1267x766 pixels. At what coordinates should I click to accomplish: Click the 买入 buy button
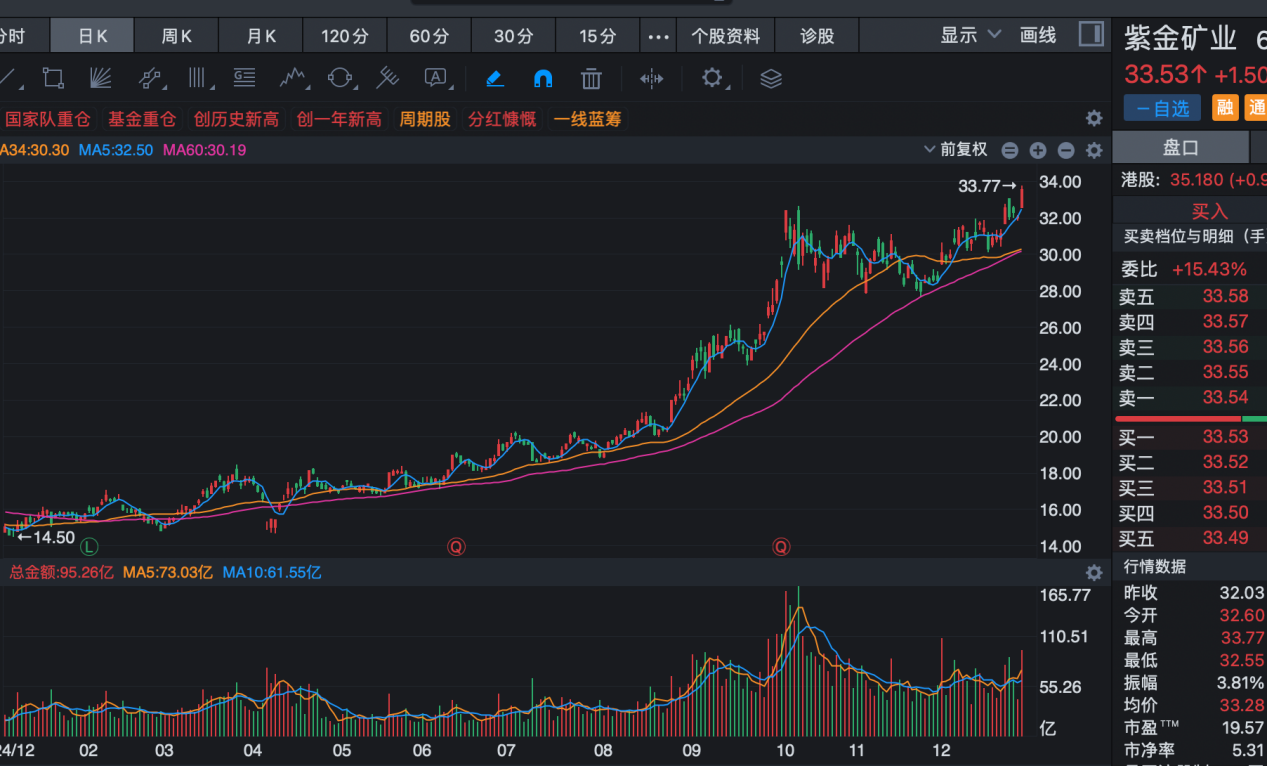(1209, 211)
